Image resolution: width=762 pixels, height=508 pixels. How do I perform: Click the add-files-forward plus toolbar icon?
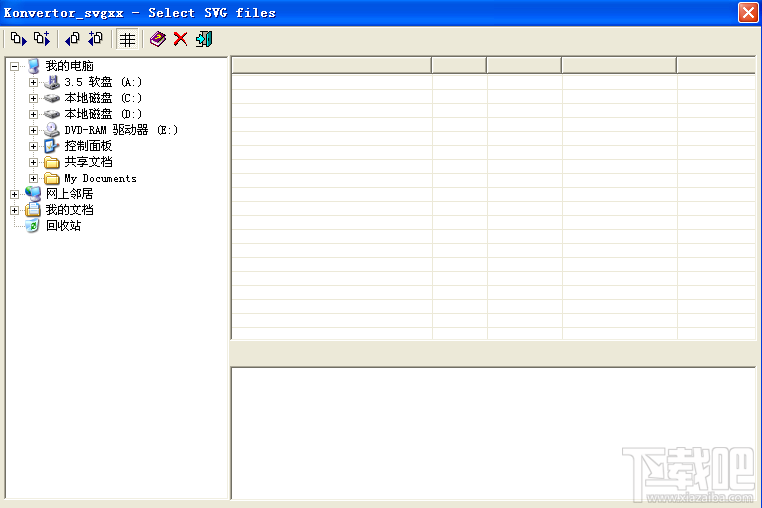pos(42,39)
